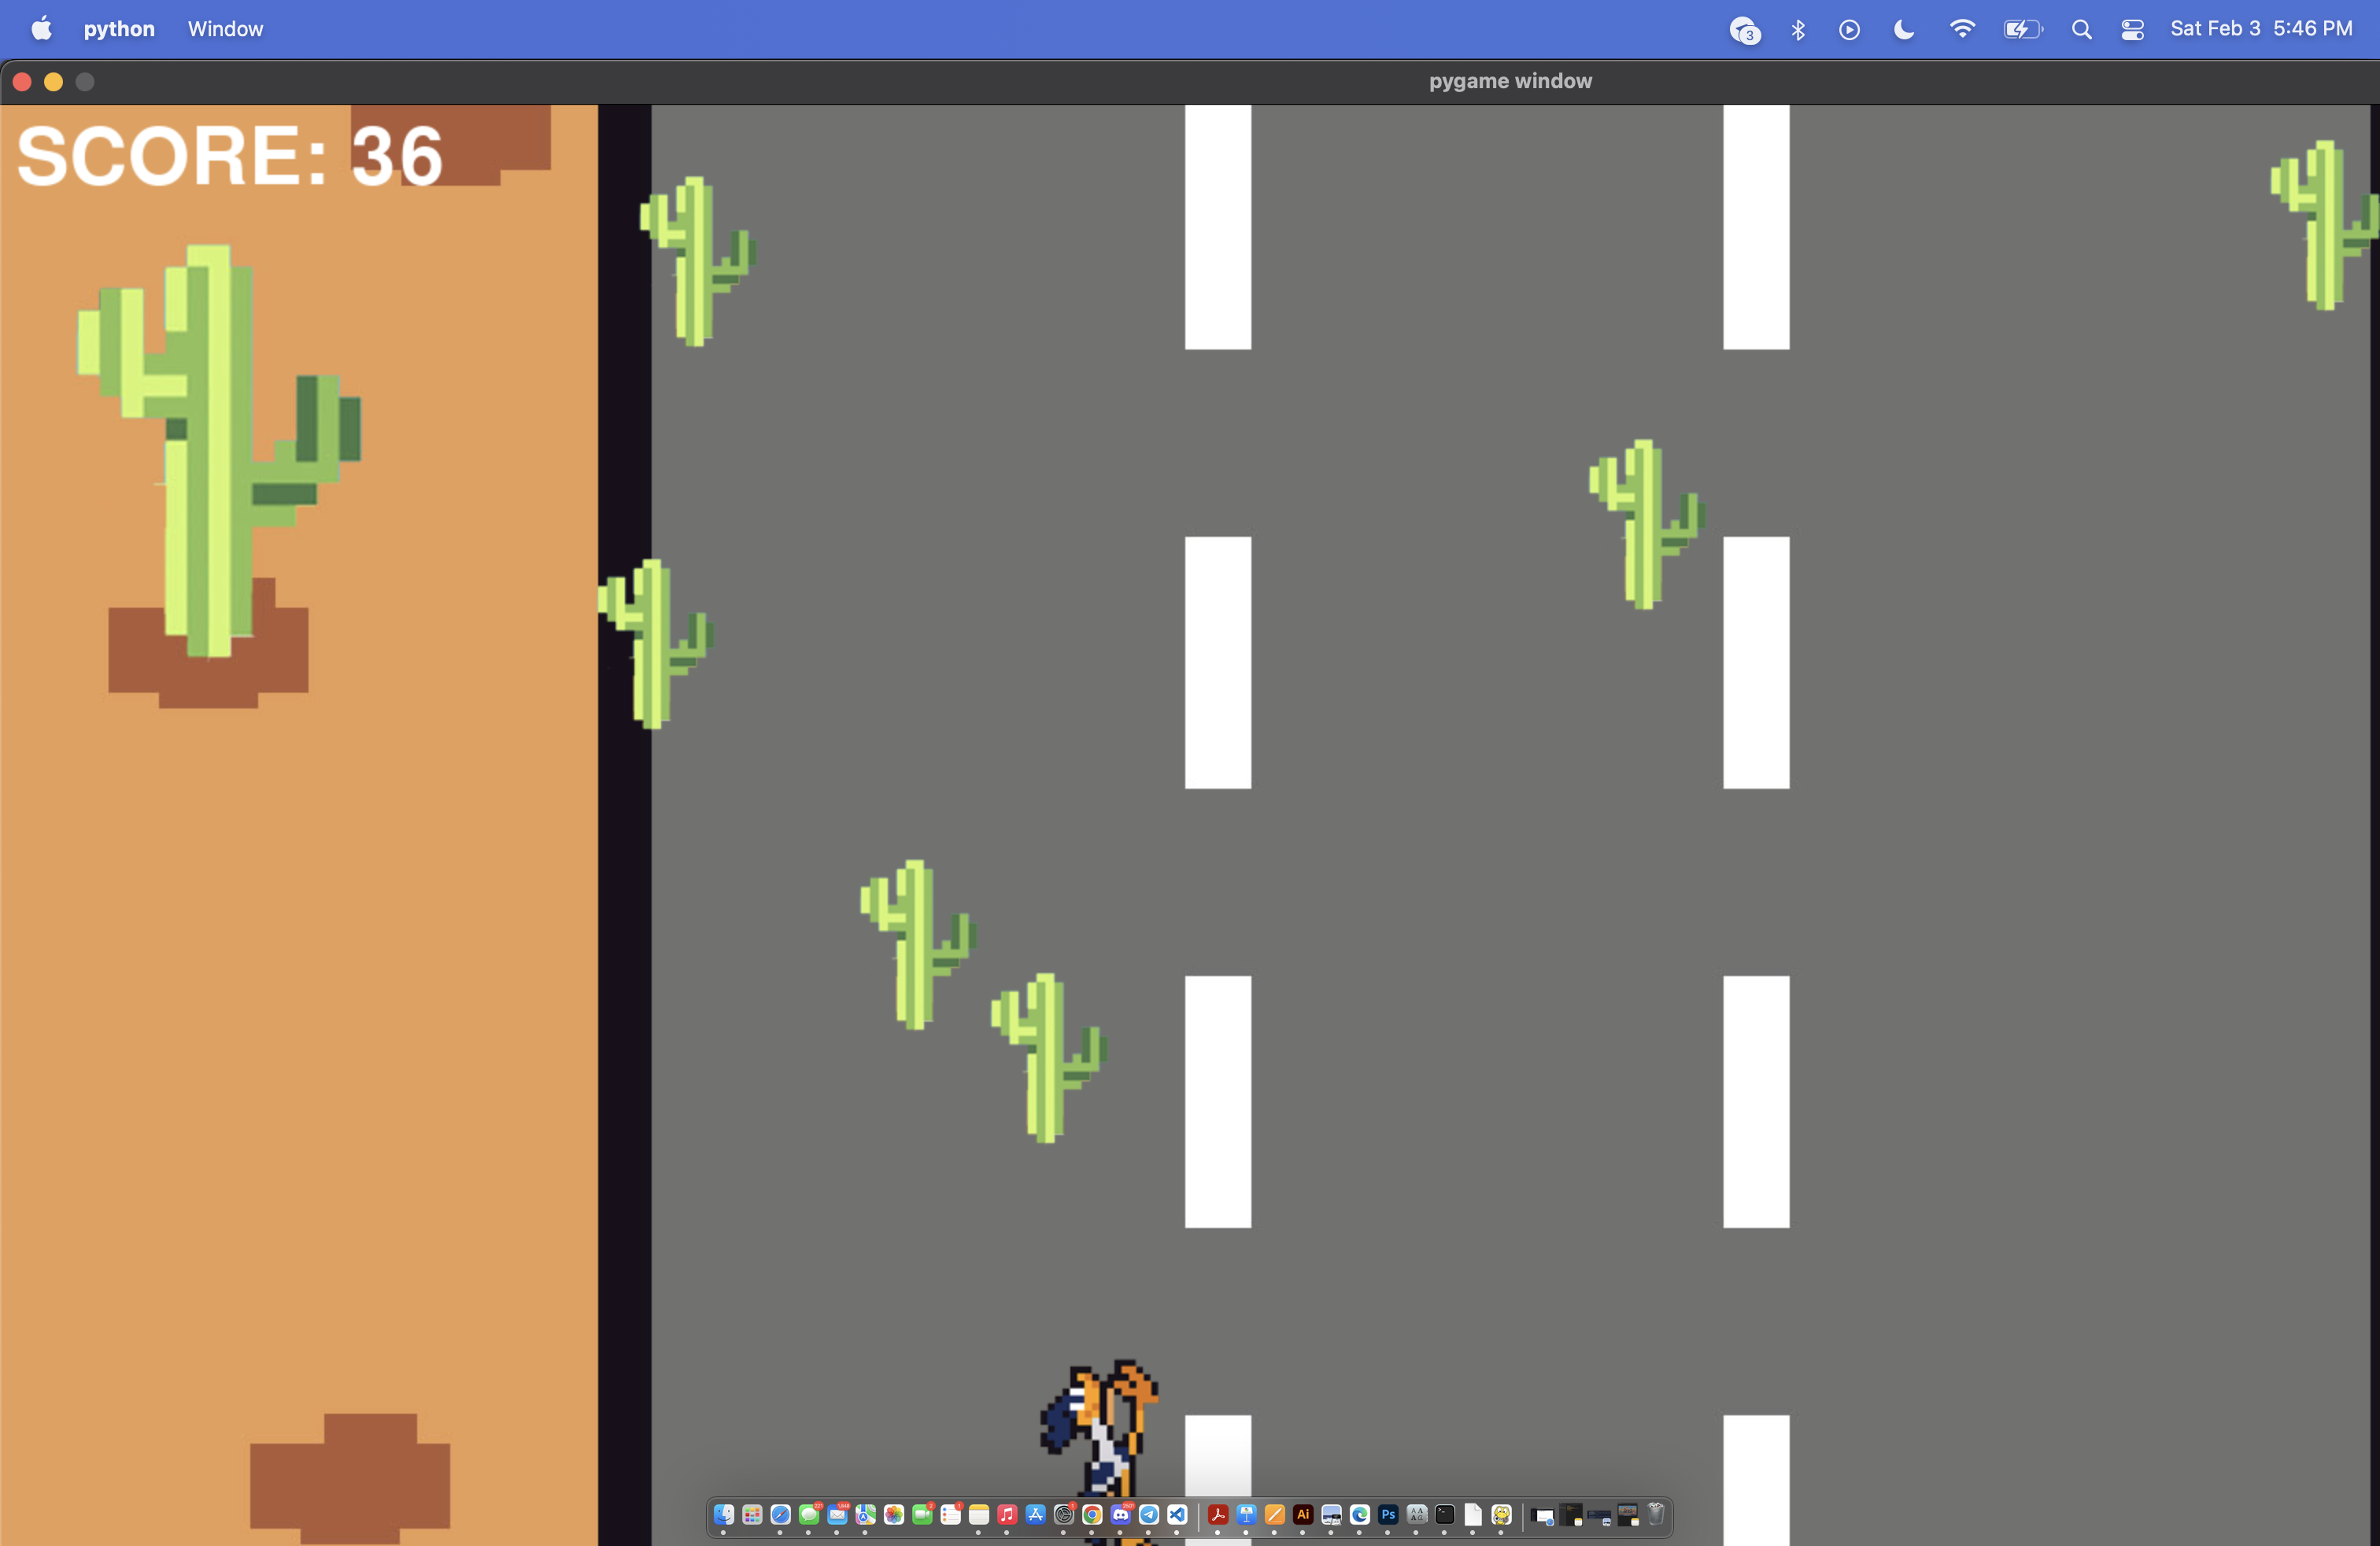Open Bluetooth status in menu bar
2380x1546 pixels.
(x=1798, y=30)
